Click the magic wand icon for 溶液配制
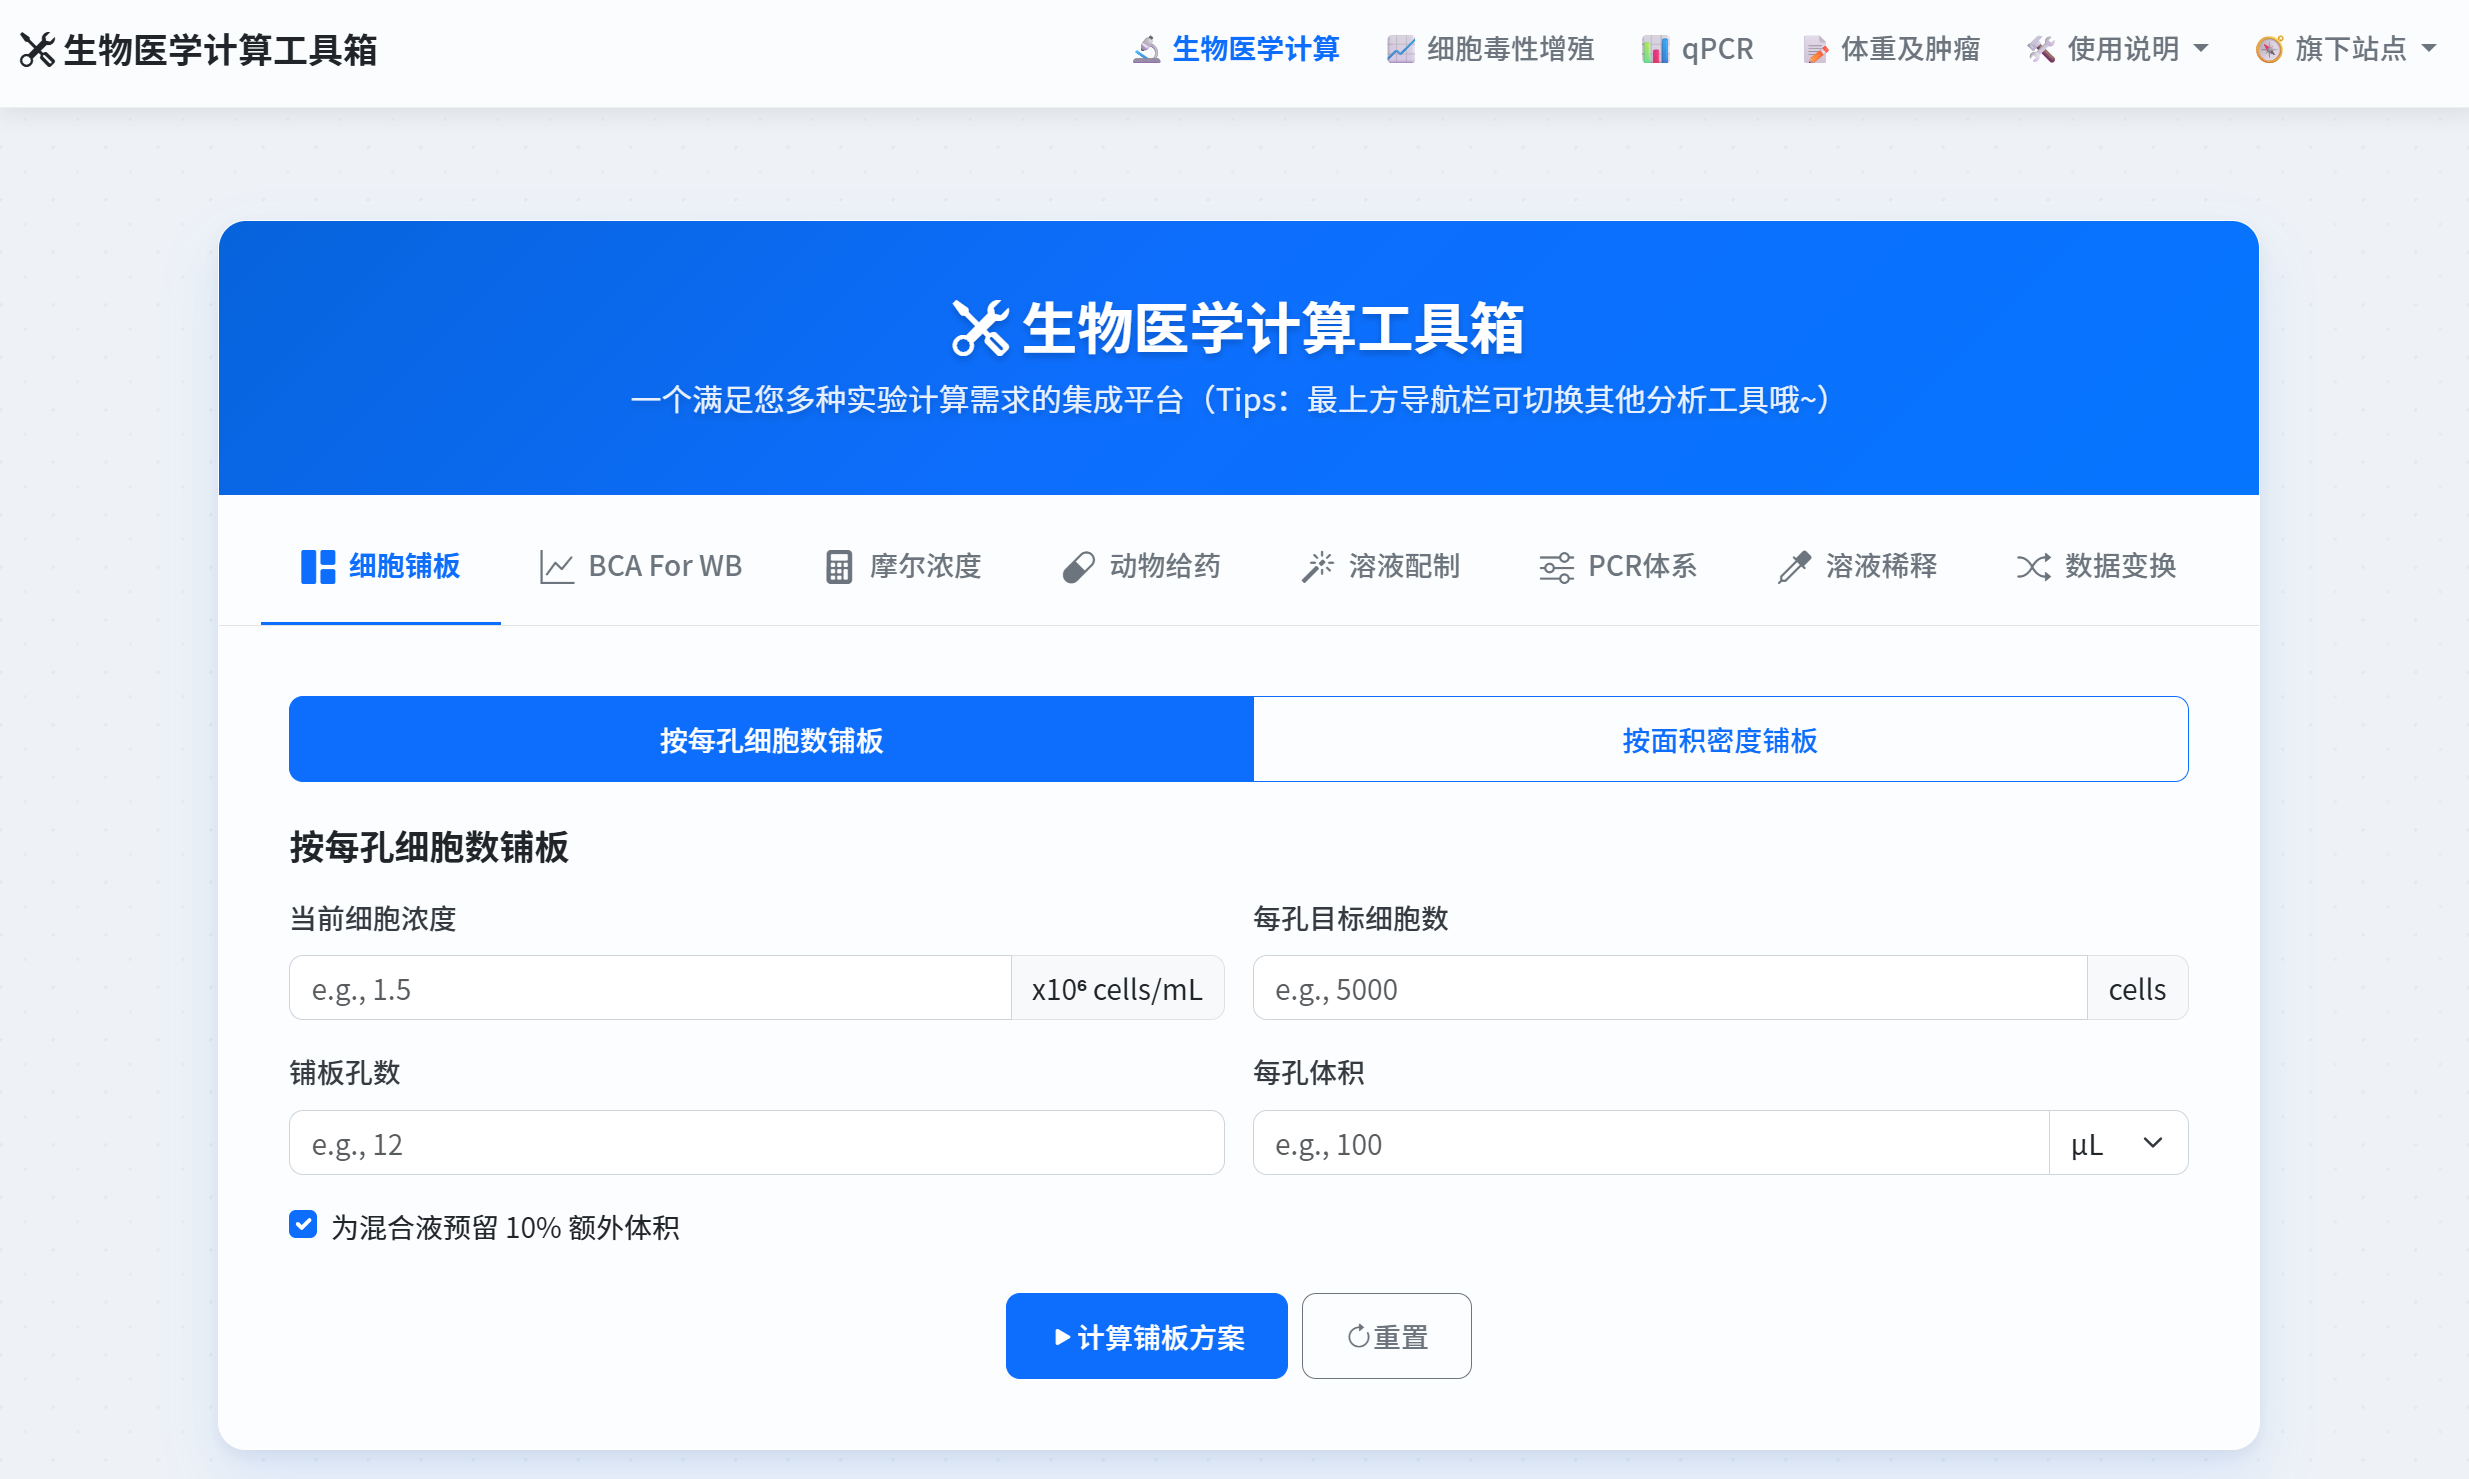The image size is (2469, 1479). click(1317, 567)
